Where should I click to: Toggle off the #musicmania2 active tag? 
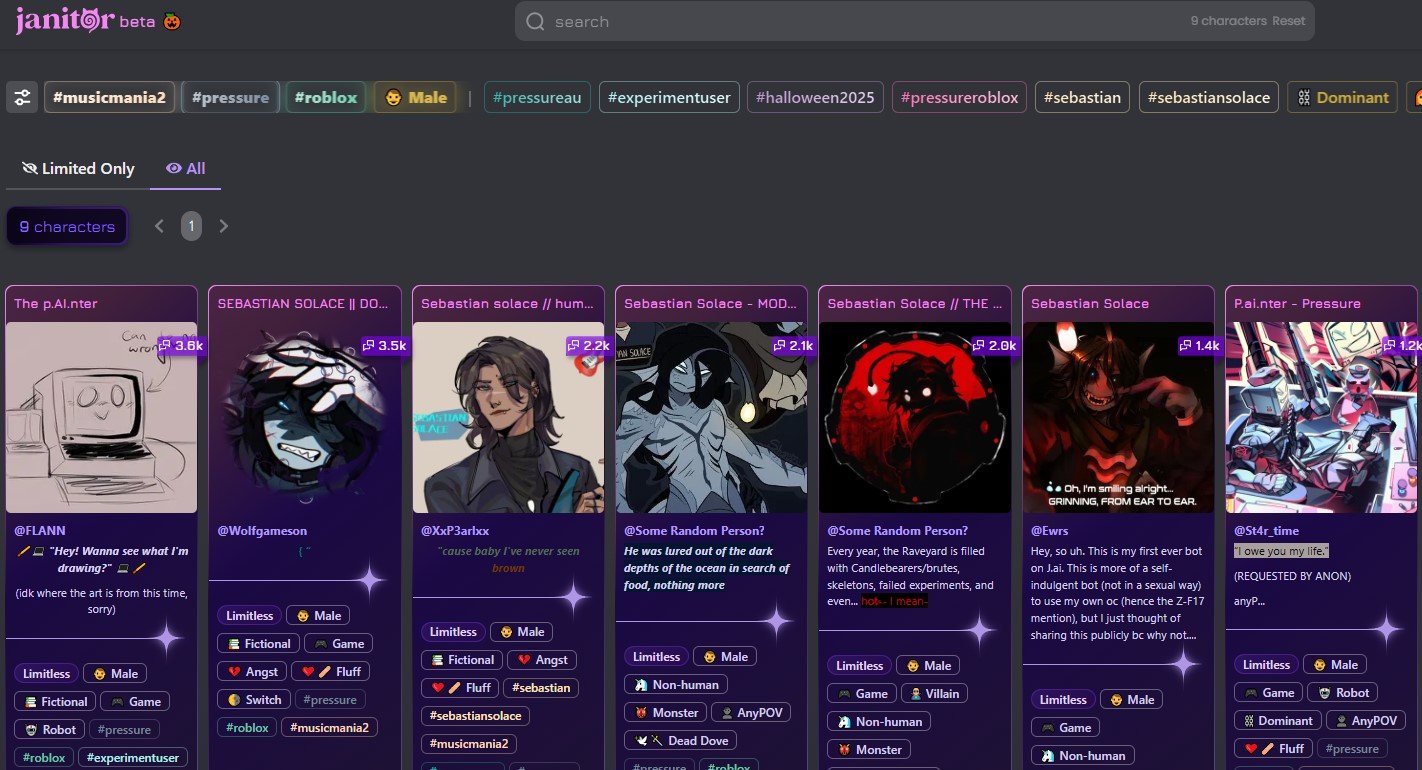(x=109, y=98)
